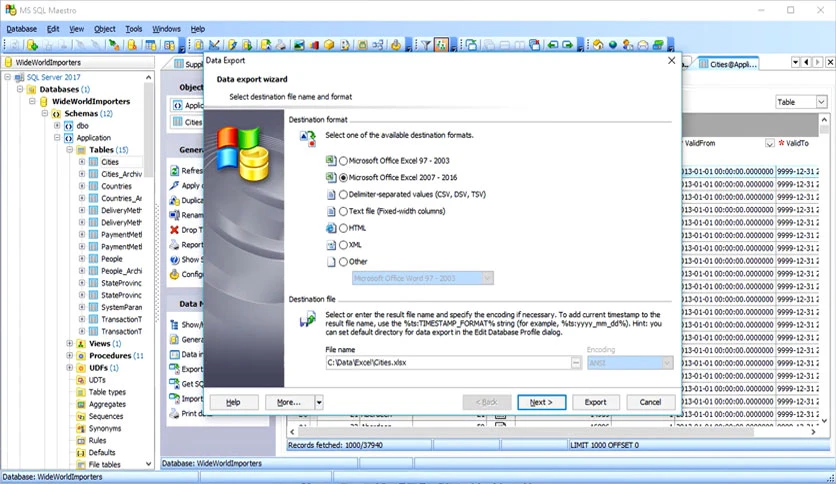The height and width of the screenshot is (484, 836).
Task: Toggle the highlighted tree view toolbar icon
Action: (441, 45)
